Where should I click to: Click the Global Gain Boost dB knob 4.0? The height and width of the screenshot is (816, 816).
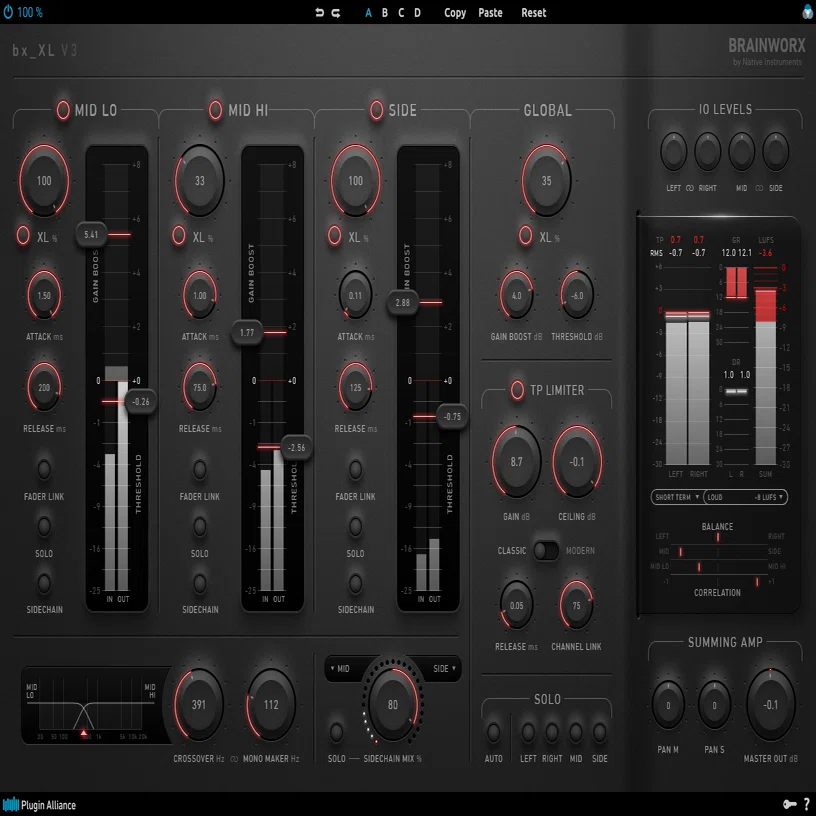click(x=516, y=295)
